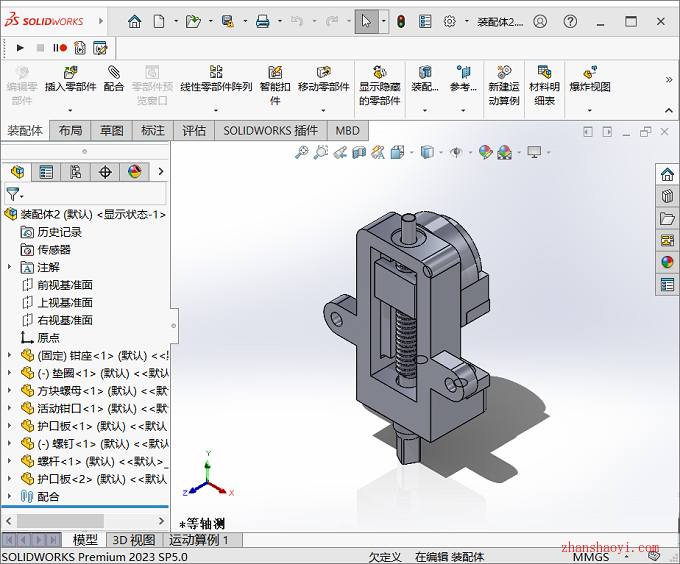
Task: Open the MBD tab
Action: [x=347, y=130]
